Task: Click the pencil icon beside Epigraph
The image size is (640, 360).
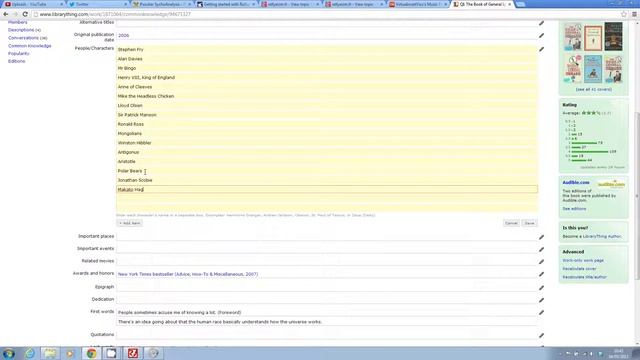Action: [x=541, y=287]
